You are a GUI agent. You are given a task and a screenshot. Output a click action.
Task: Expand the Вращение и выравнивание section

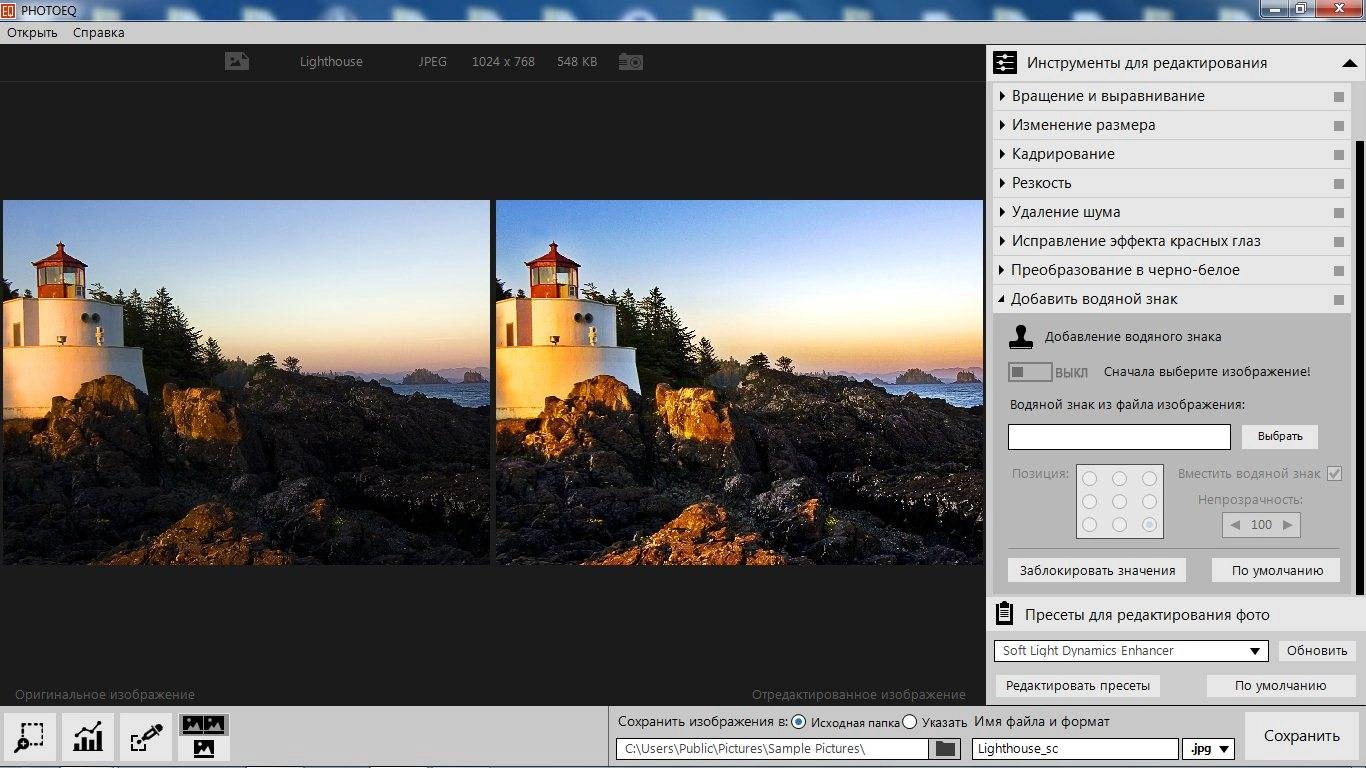coord(1003,97)
